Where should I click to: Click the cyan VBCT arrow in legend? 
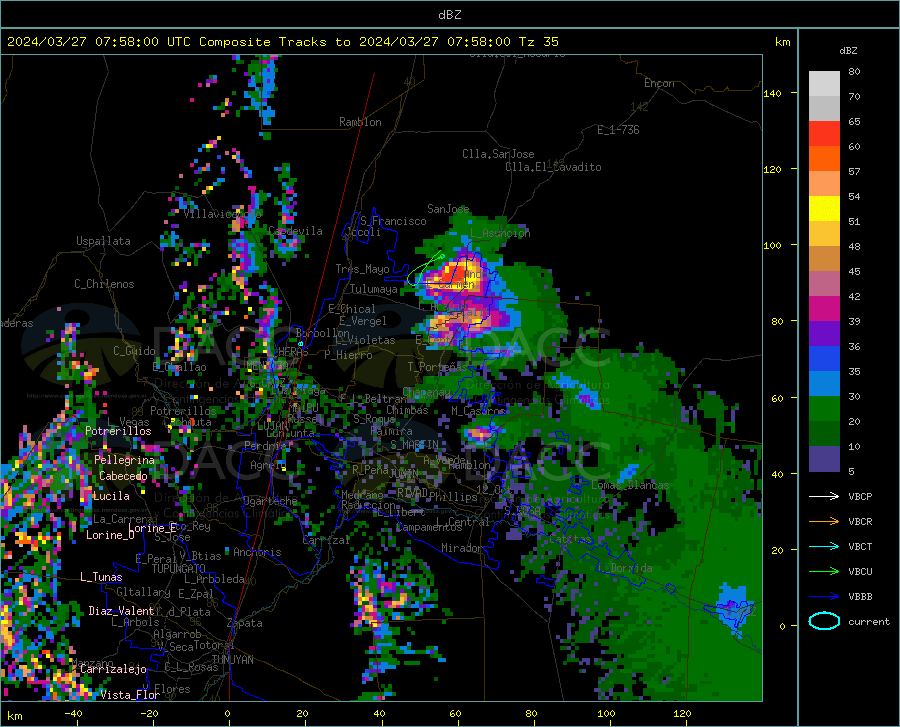click(x=824, y=546)
